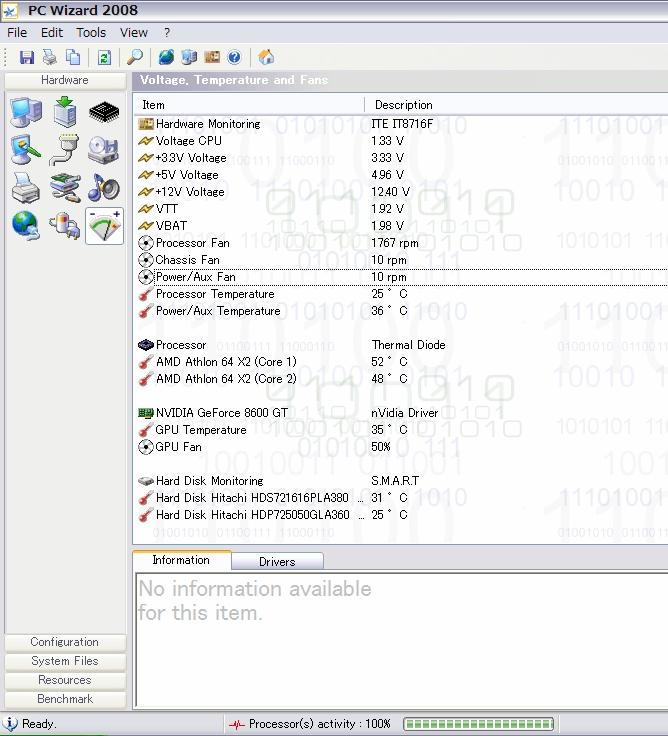Click the Copy toolbar icon
Viewport: 668px width, 736px height.
(72, 57)
